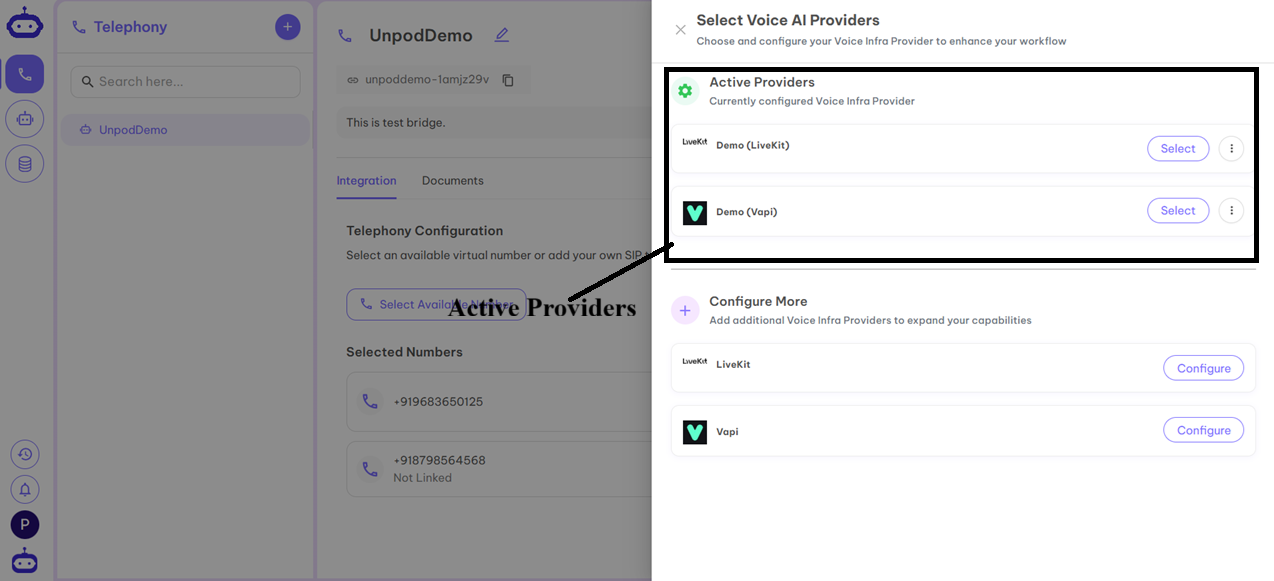
Task: Open call history clock icon
Action: click(25, 454)
